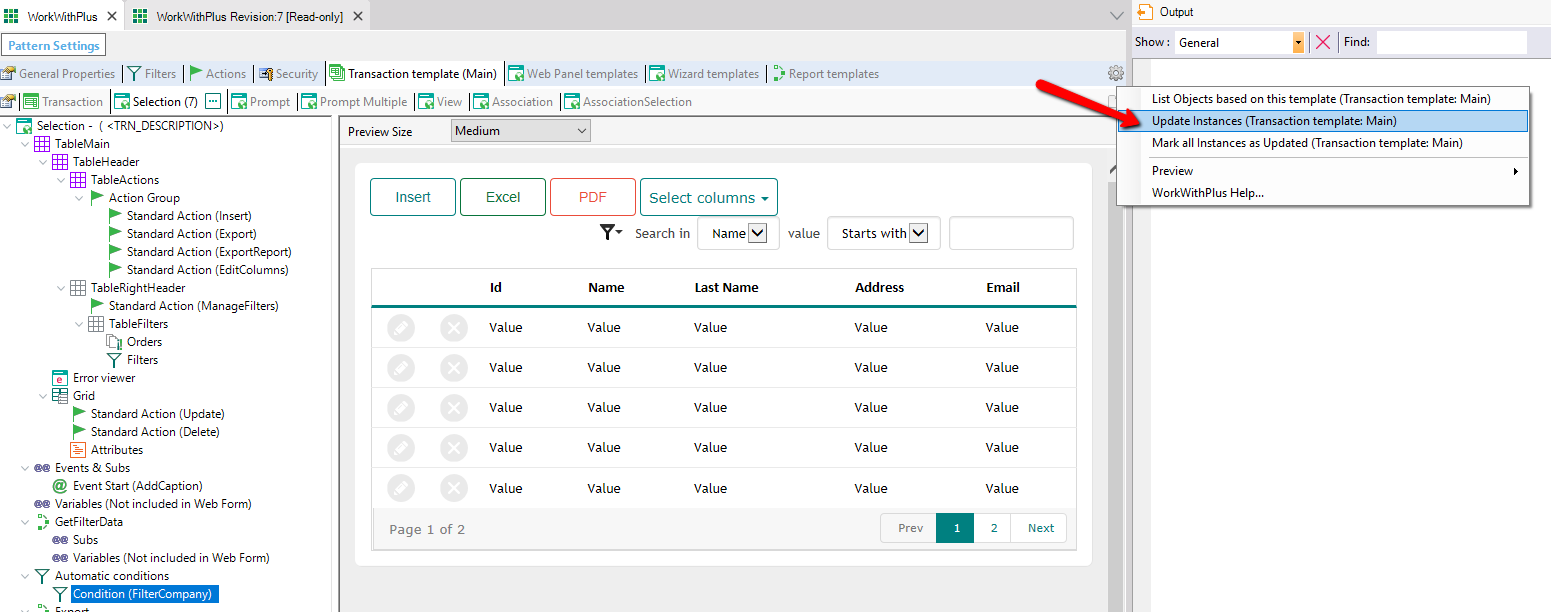The image size is (1551, 612).
Task: Open the Show General dropdown in Output
Action: point(1240,42)
